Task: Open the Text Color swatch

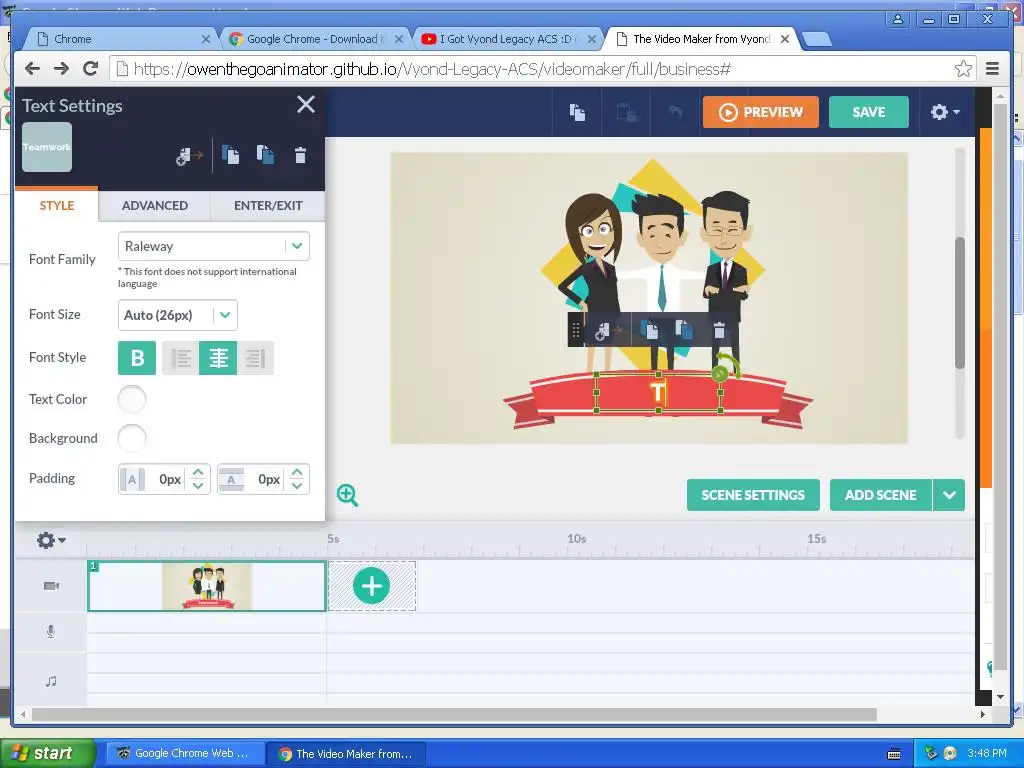Action: pos(132,399)
